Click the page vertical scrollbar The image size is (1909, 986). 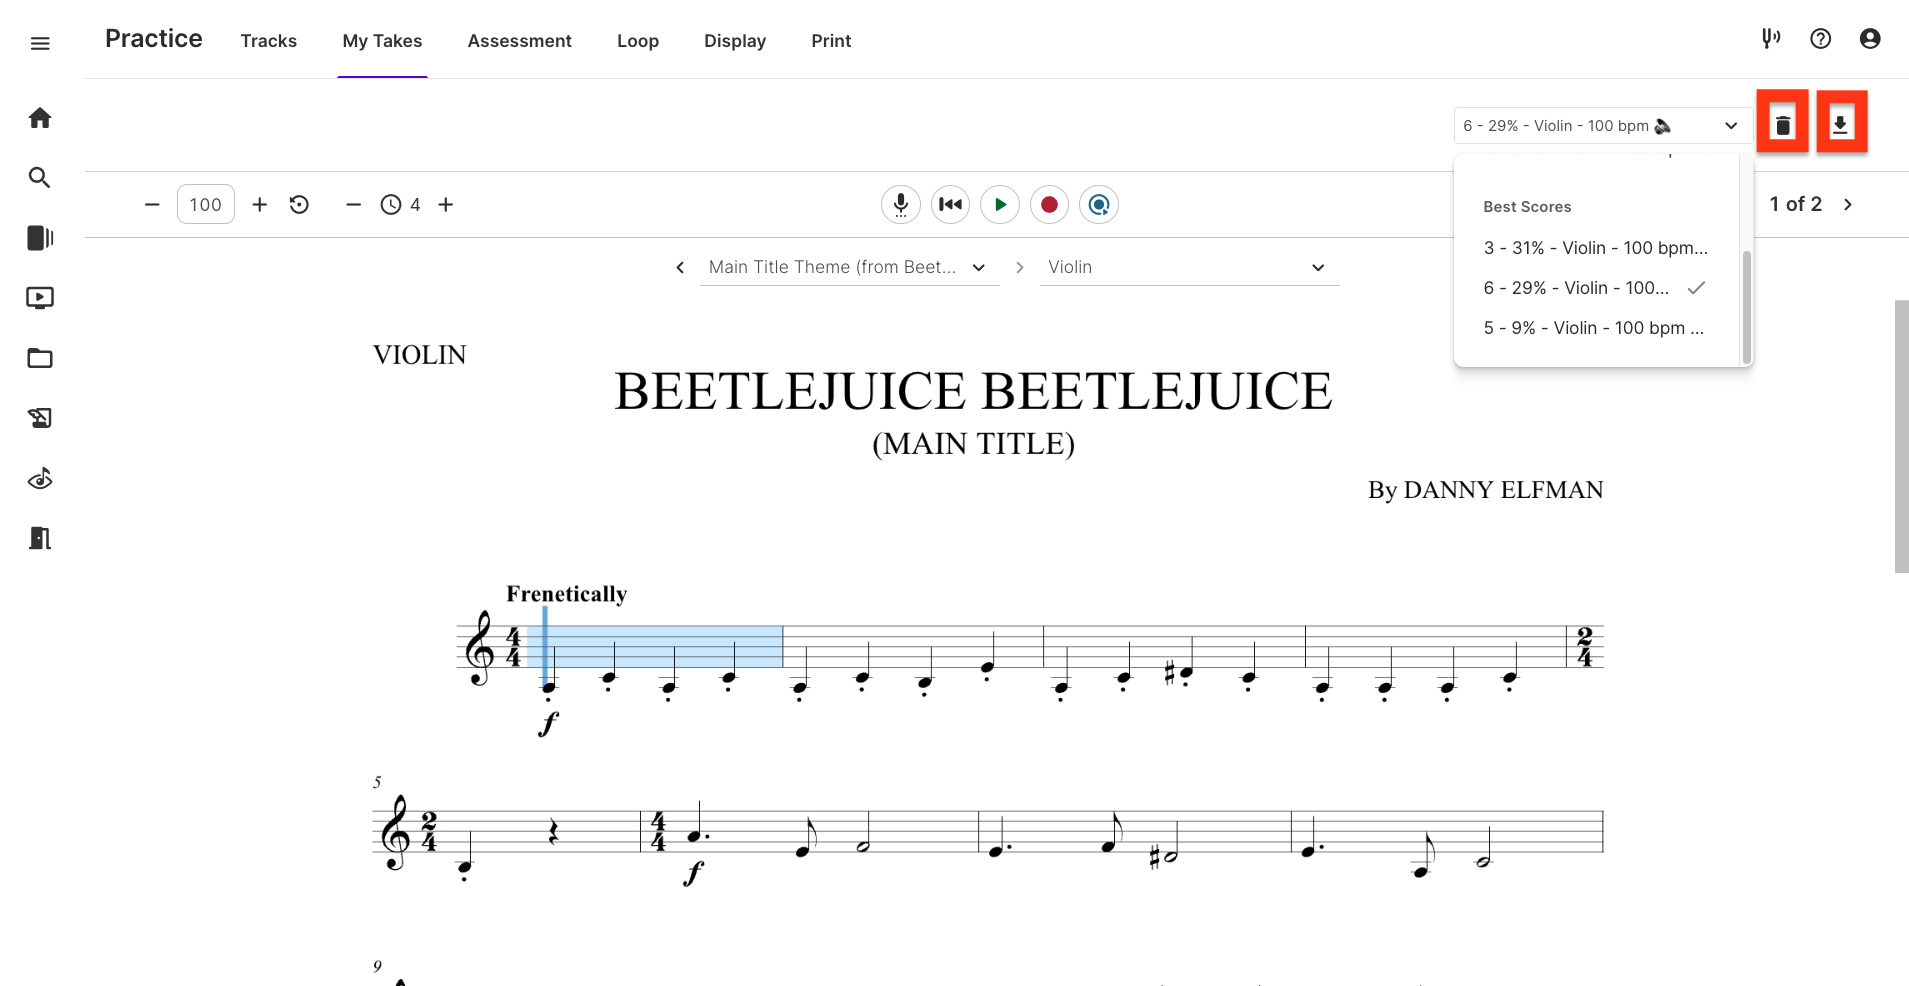[1901, 436]
